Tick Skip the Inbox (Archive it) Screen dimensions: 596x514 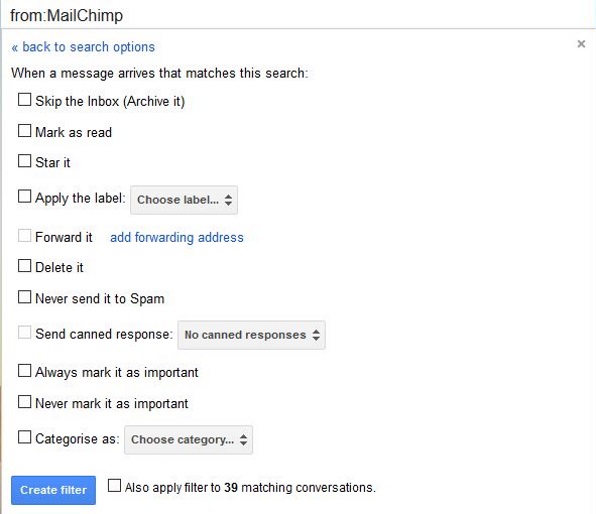pos(24,100)
